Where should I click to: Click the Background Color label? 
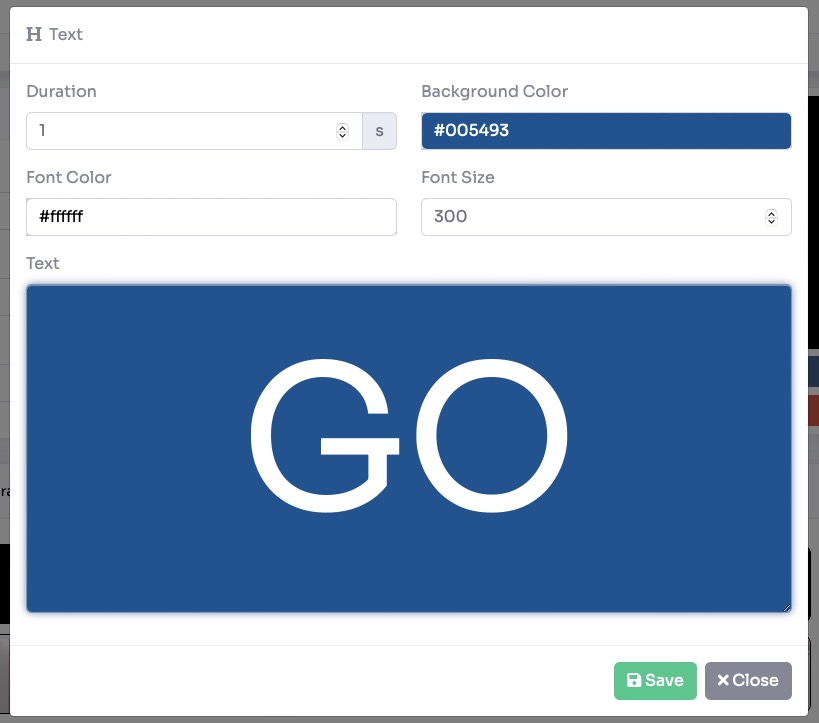click(494, 91)
